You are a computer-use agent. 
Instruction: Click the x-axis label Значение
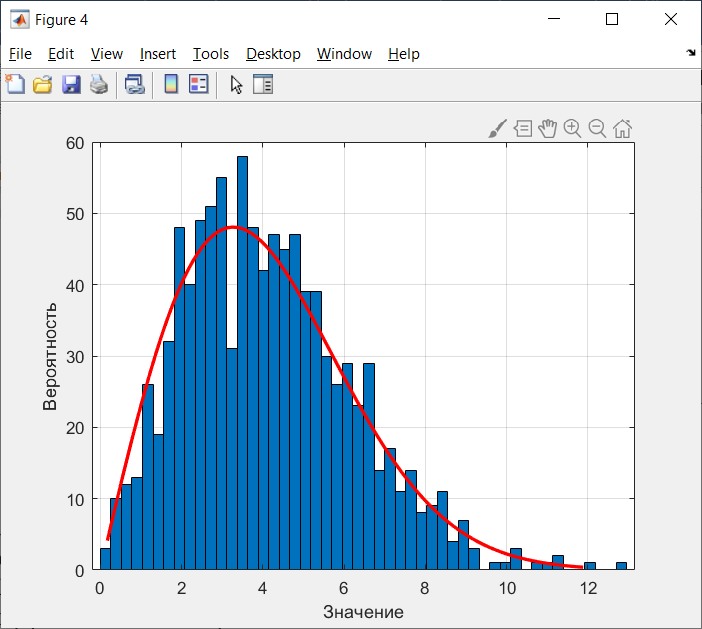(363, 612)
